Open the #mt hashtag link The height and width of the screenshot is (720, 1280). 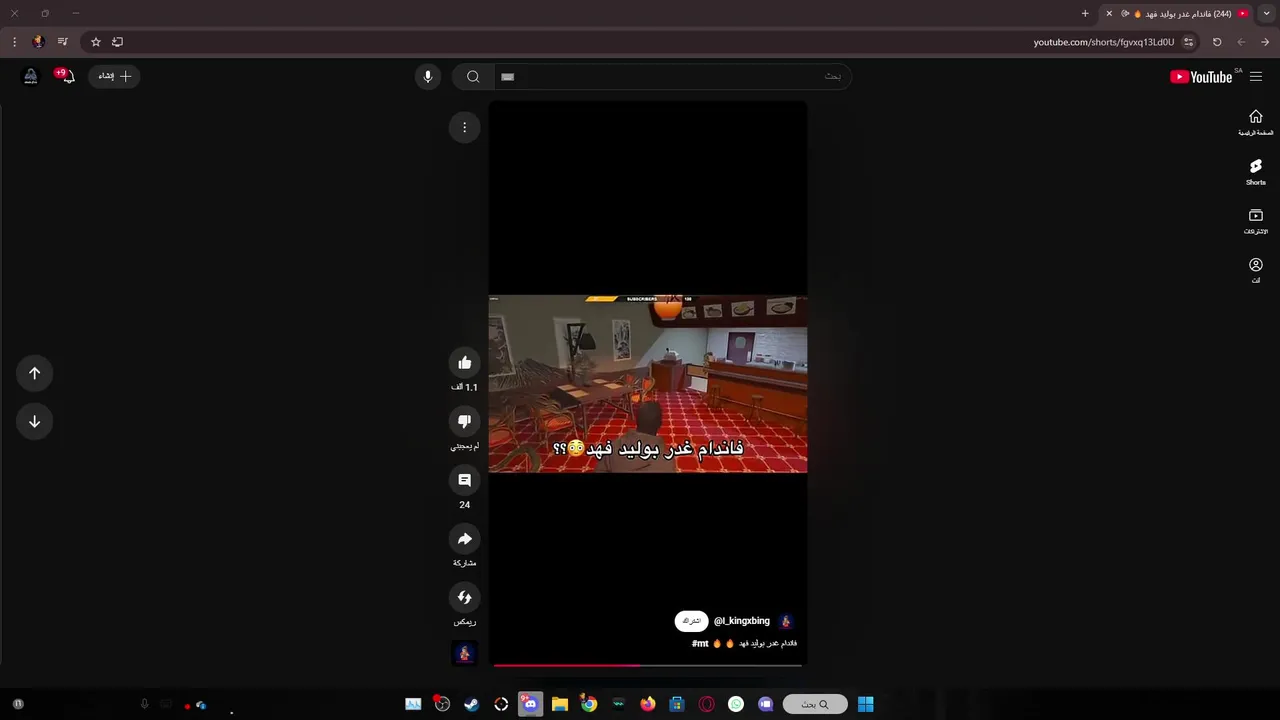coord(700,643)
